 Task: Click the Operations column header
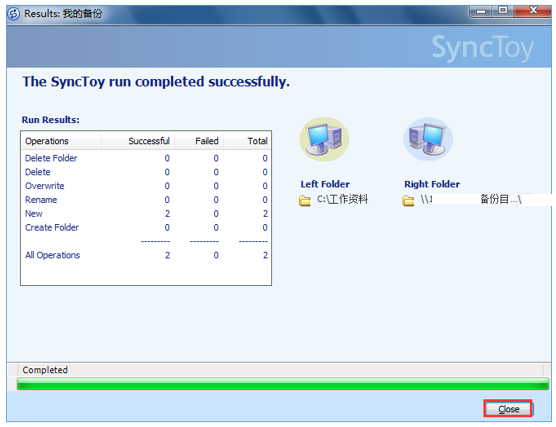62,141
